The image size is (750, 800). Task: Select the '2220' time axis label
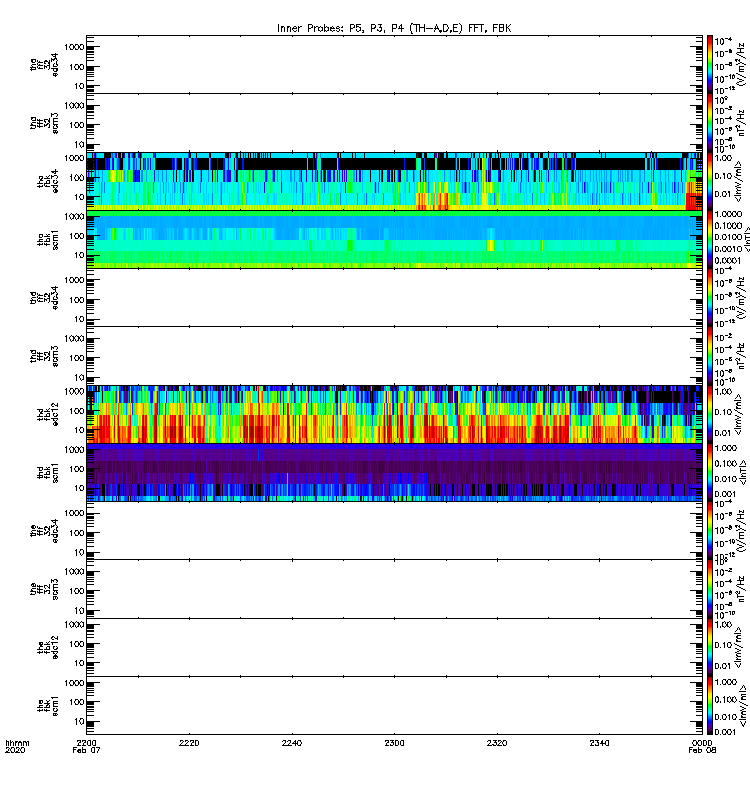(189, 743)
